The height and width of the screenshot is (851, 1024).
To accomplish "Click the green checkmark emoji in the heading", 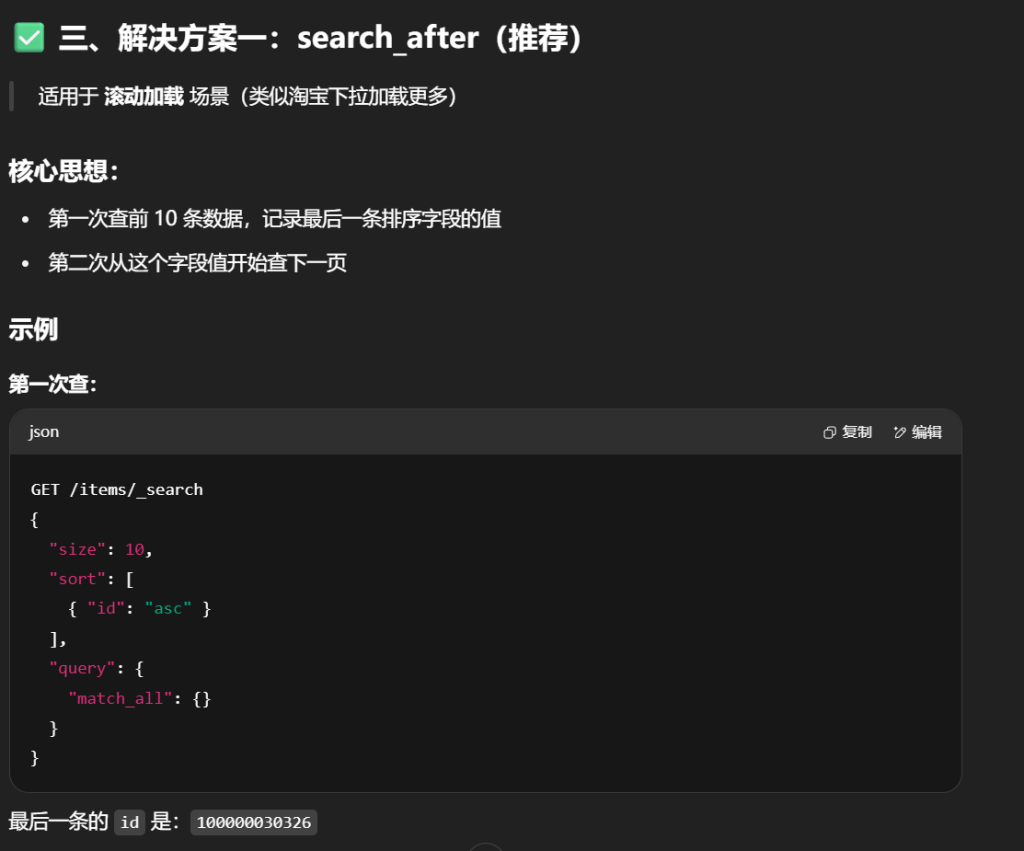I will (28, 38).
